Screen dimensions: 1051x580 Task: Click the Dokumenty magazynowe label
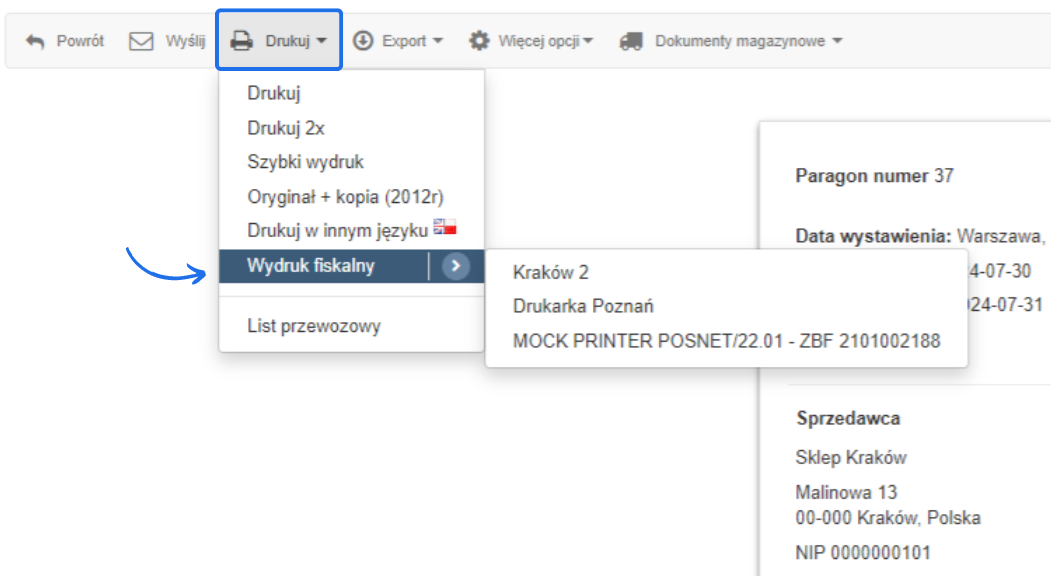740,42
